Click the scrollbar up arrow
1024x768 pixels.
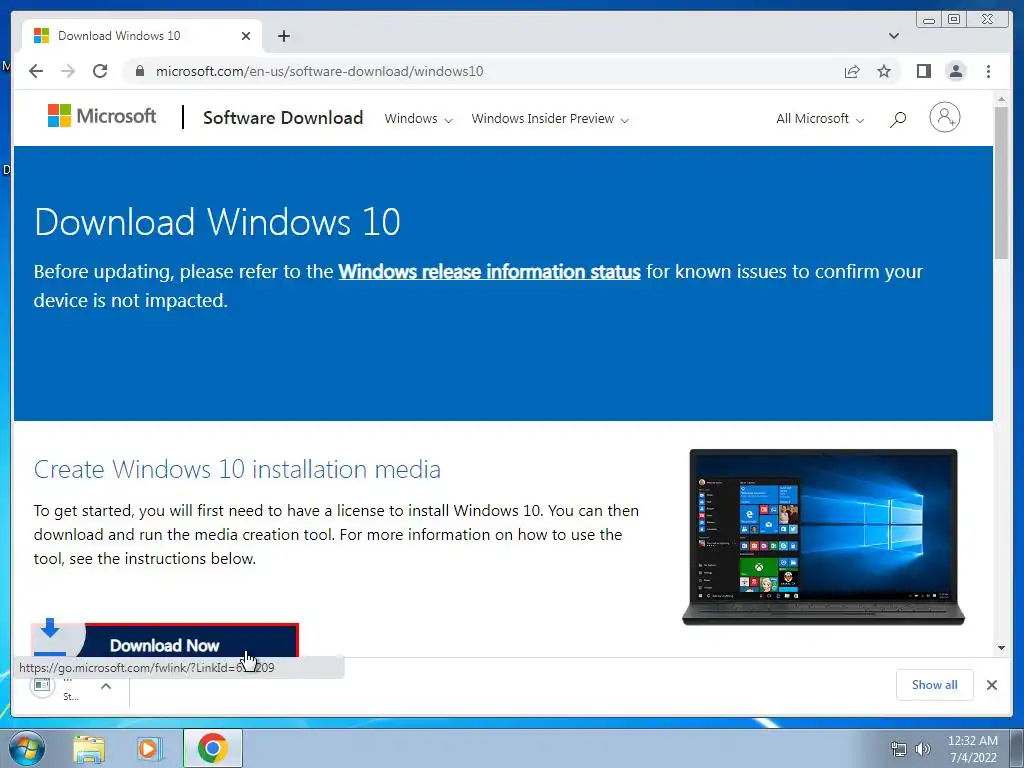(1001, 99)
